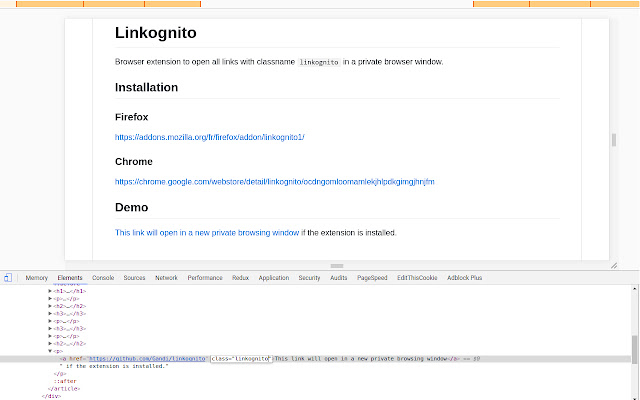The width and height of the screenshot is (640, 400).
Task: Select the closing </article> tag
Action: click(64, 389)
